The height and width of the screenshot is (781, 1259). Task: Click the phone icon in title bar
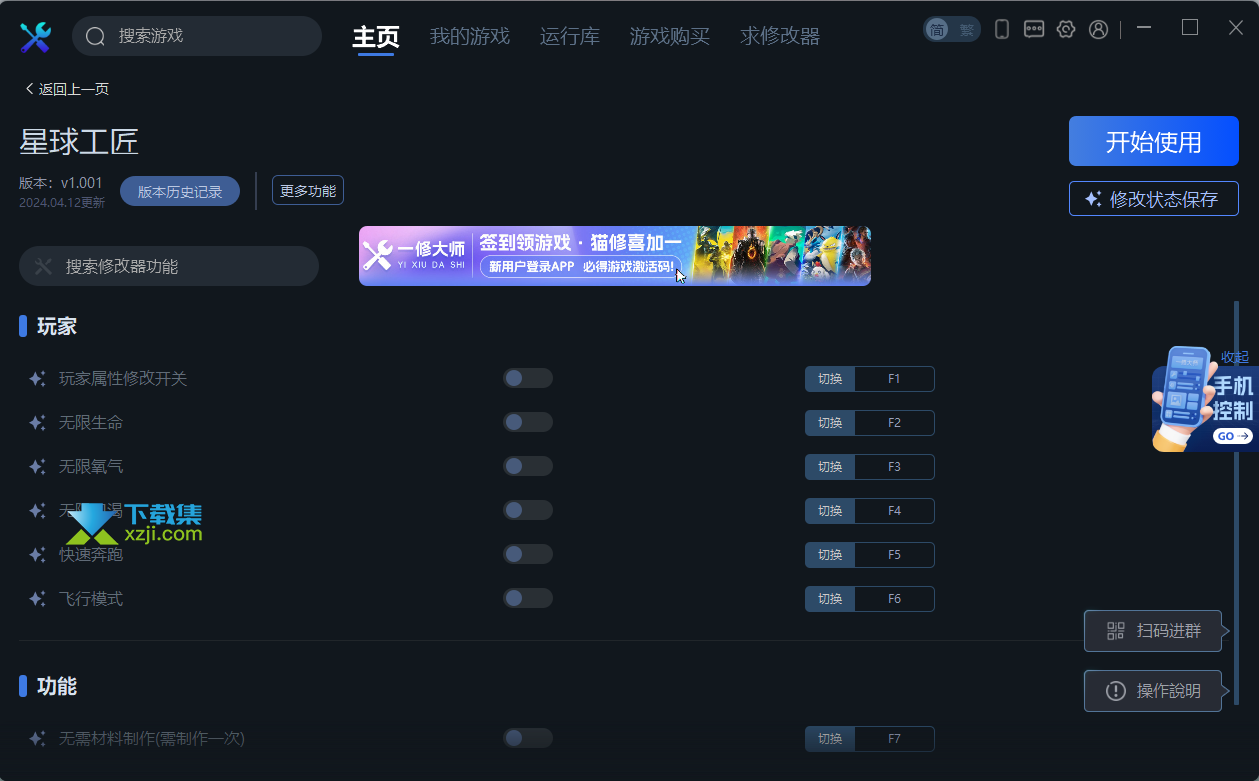[x=1002, y=29]
